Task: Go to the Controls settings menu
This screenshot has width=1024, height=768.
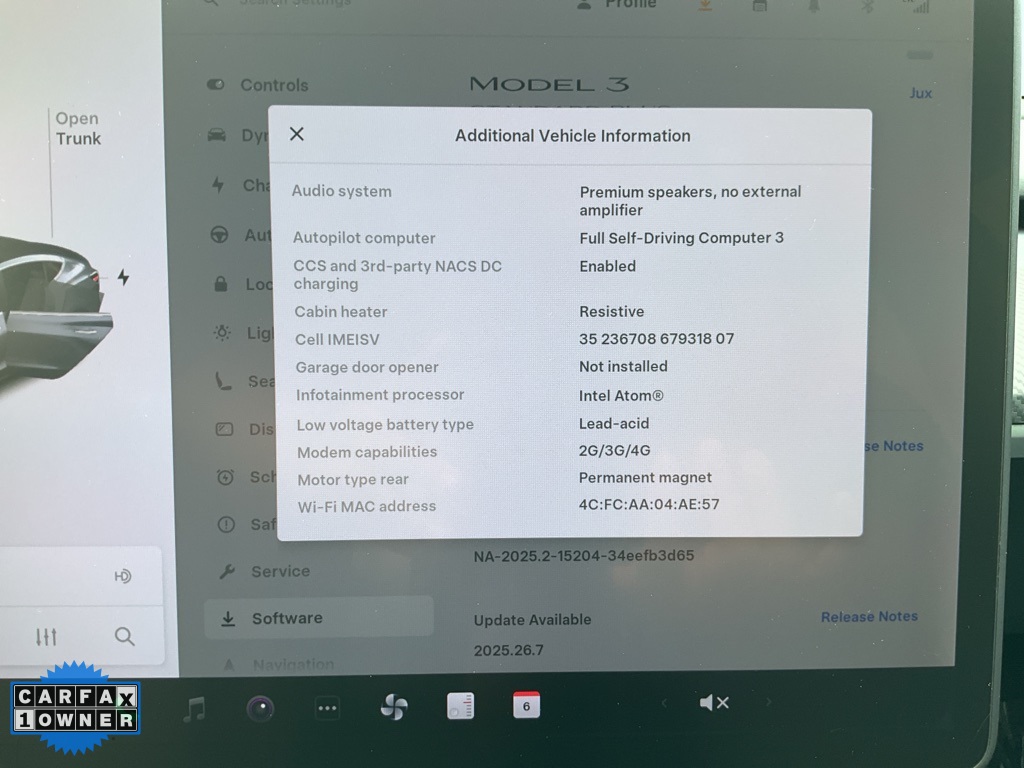Action: 273,85
